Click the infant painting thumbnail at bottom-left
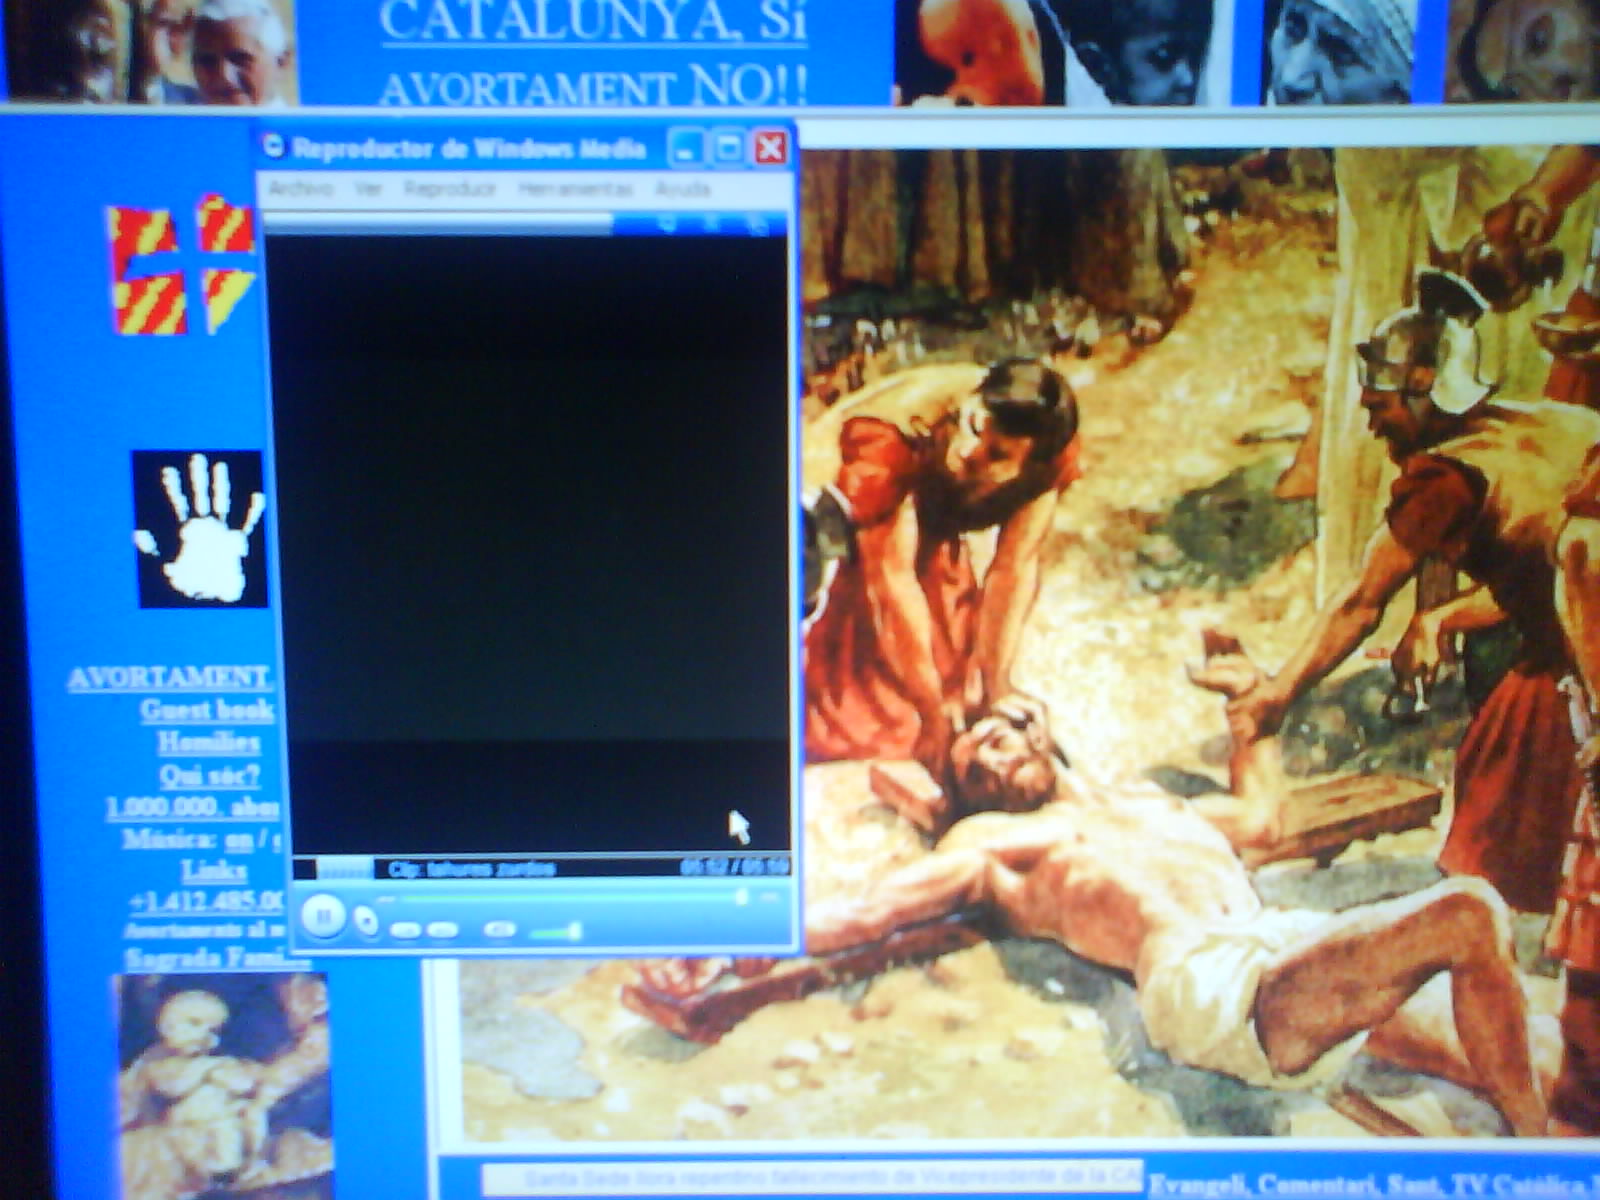This screenshot has width=1600, height=1200. tap(224, 1086)
